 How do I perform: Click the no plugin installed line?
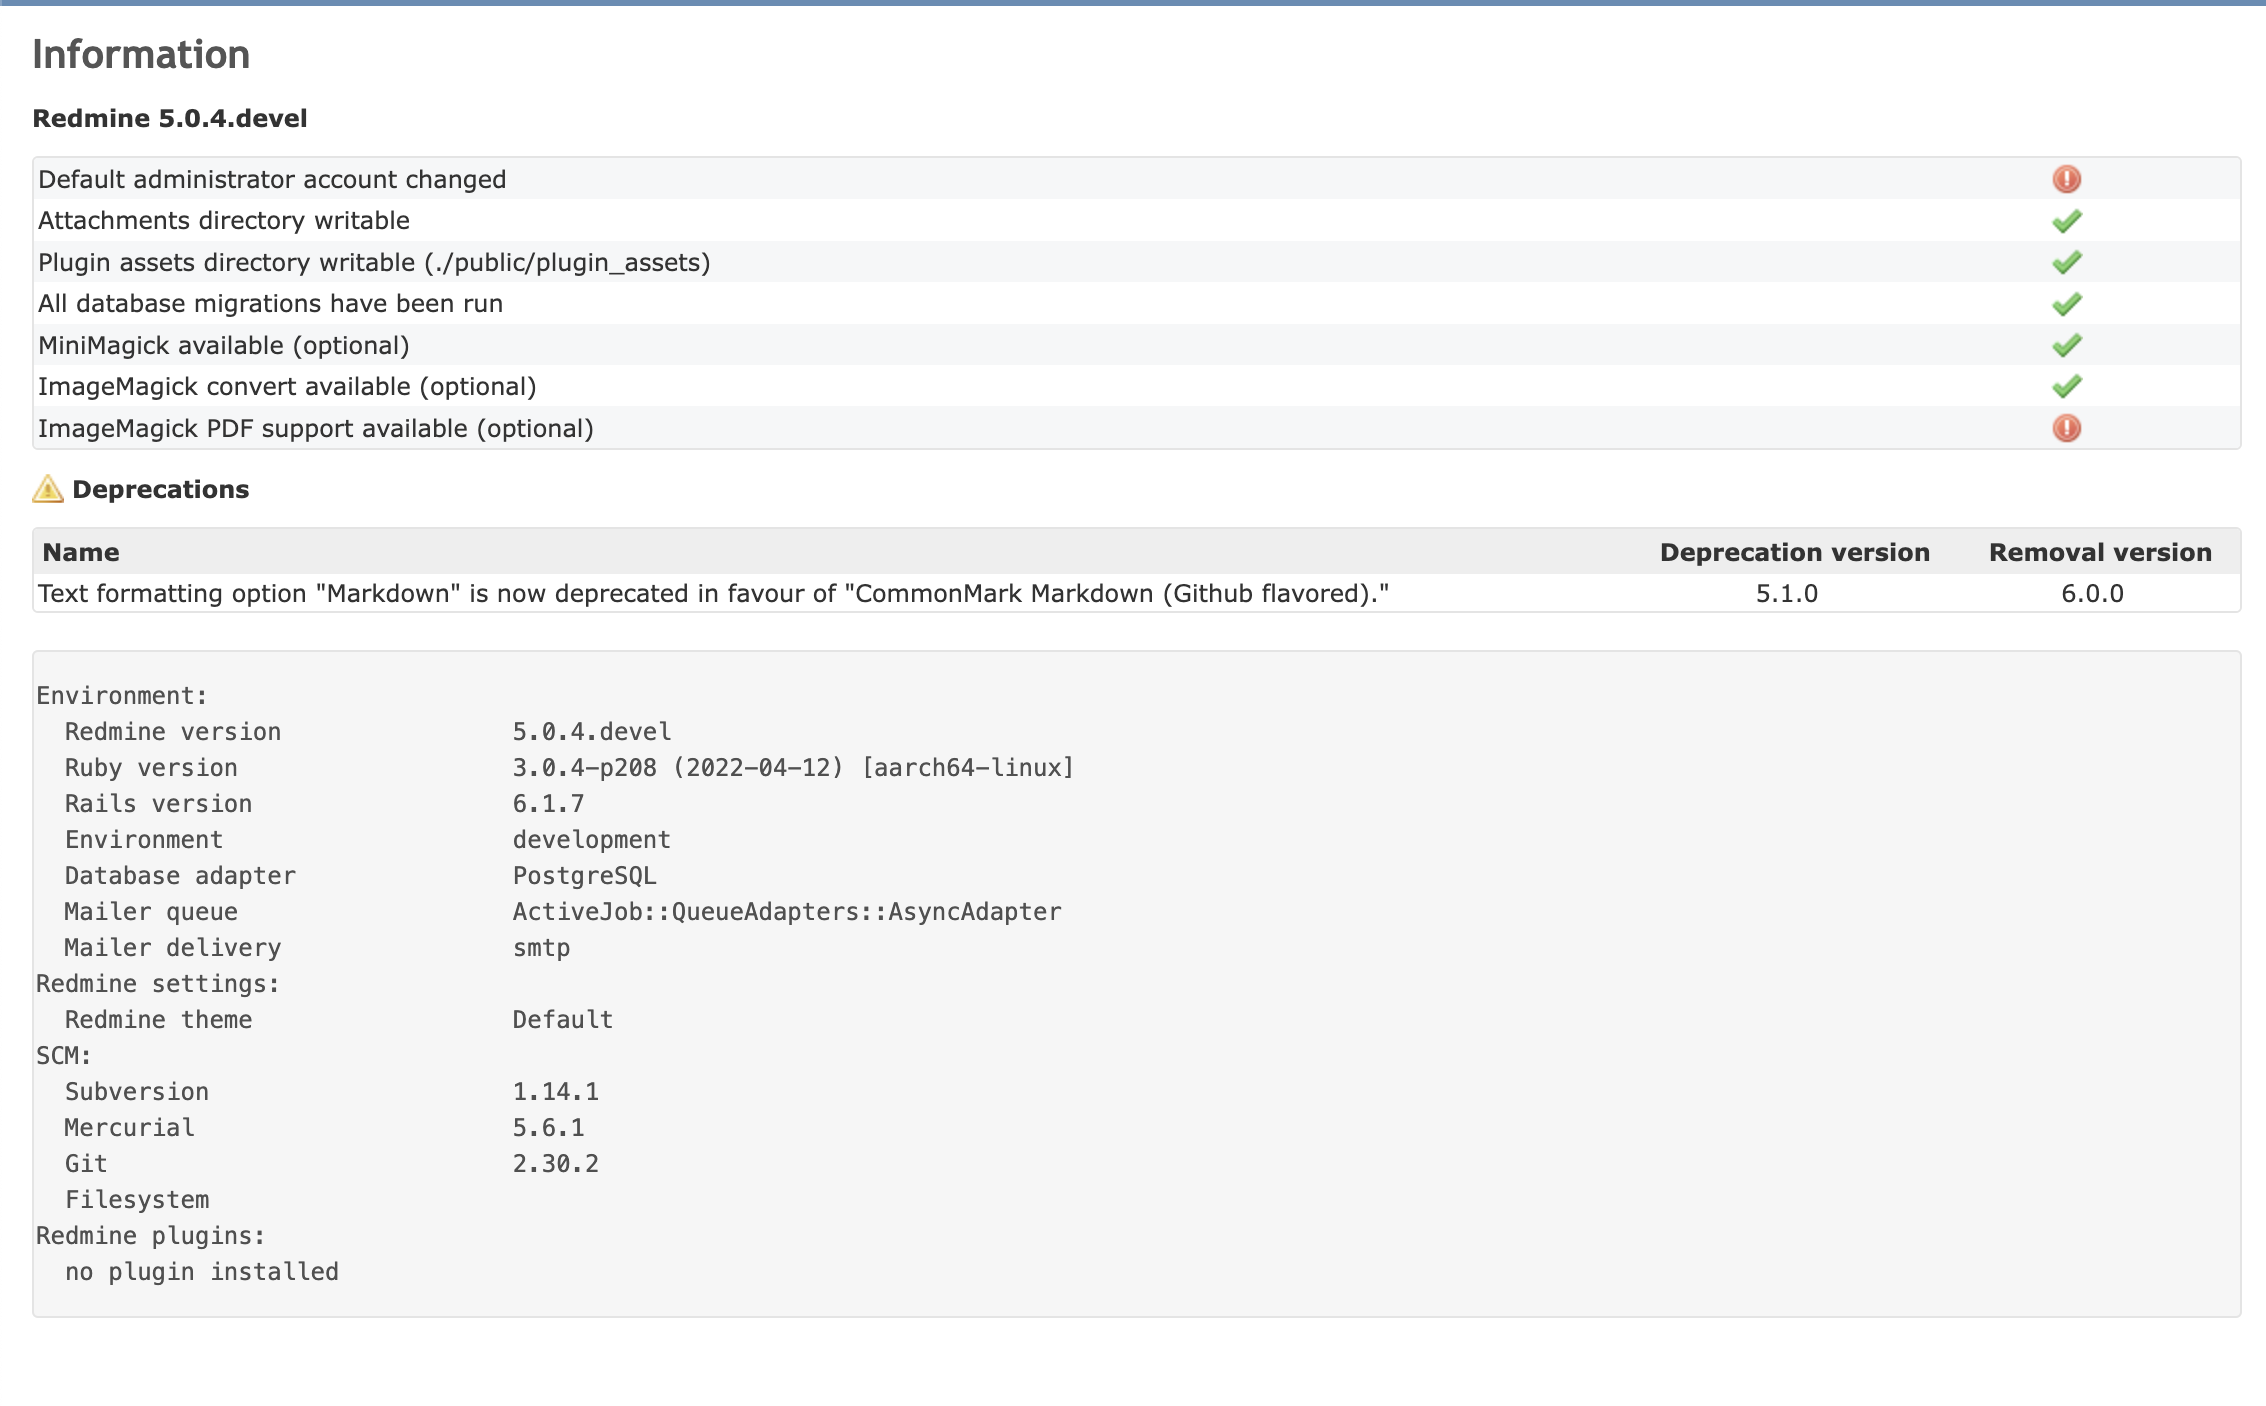pos(202,1272)
